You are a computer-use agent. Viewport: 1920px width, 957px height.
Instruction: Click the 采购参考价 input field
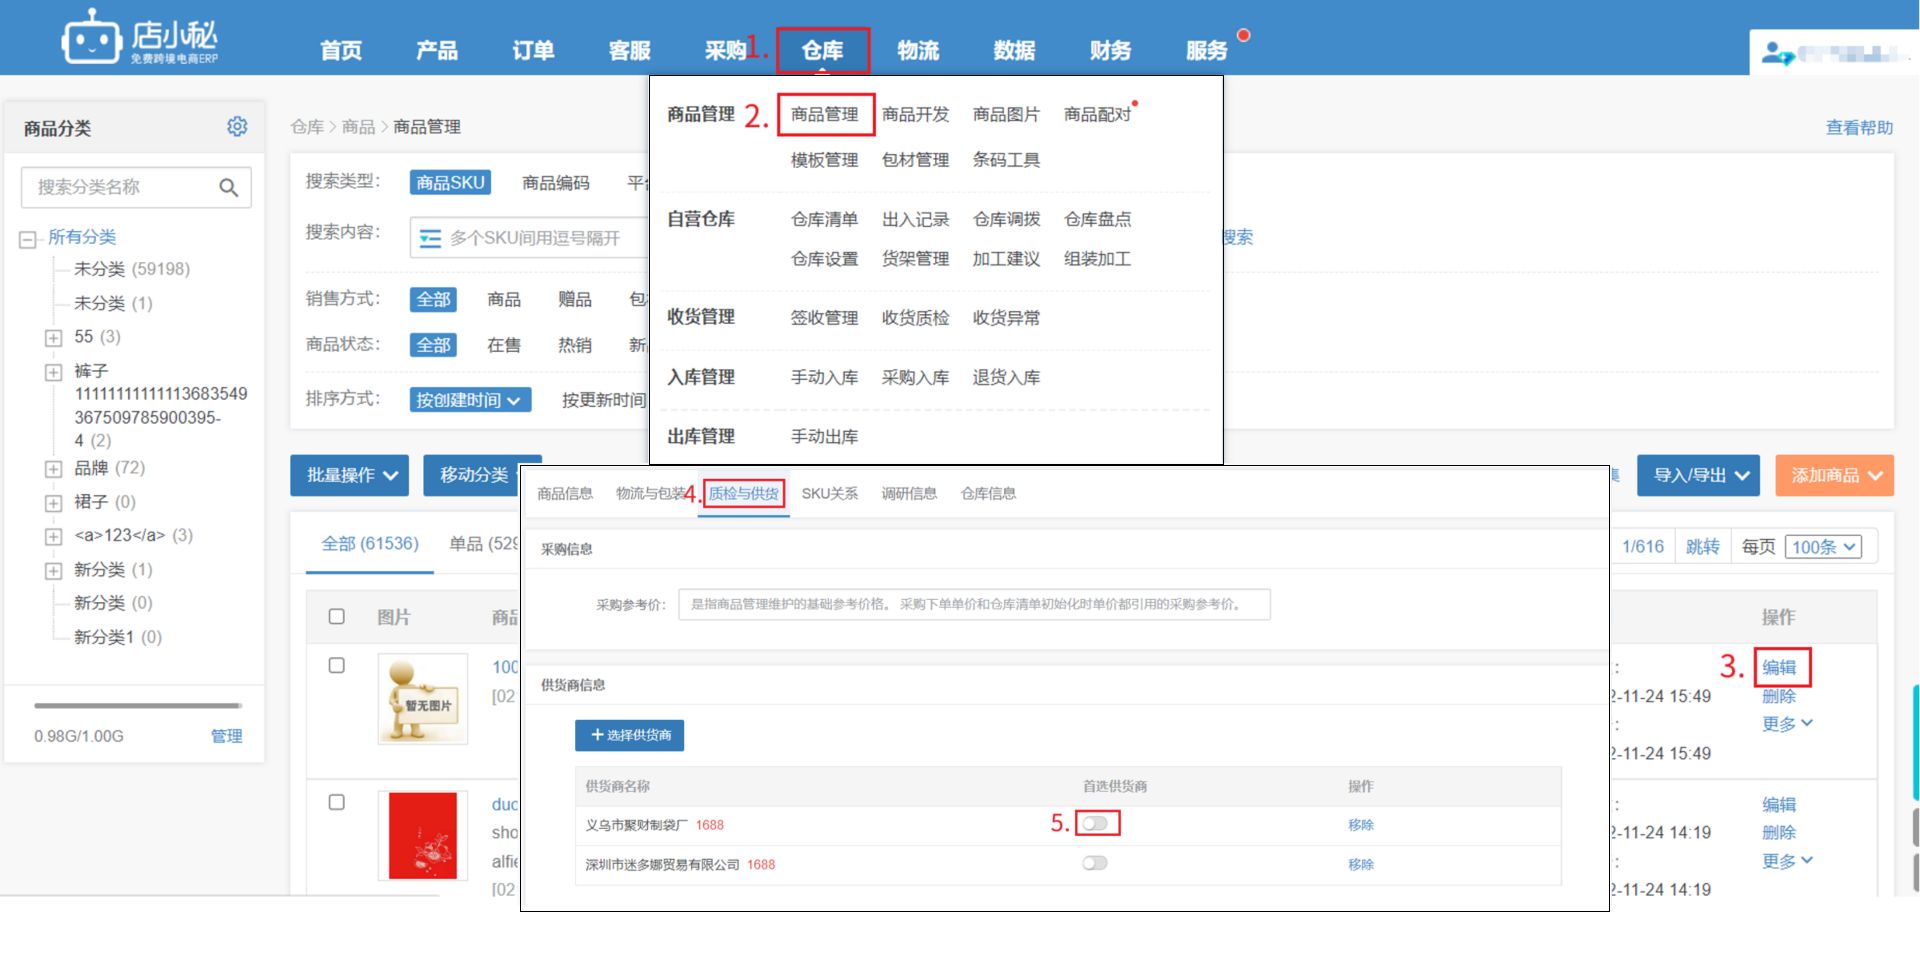pos(973,604)
